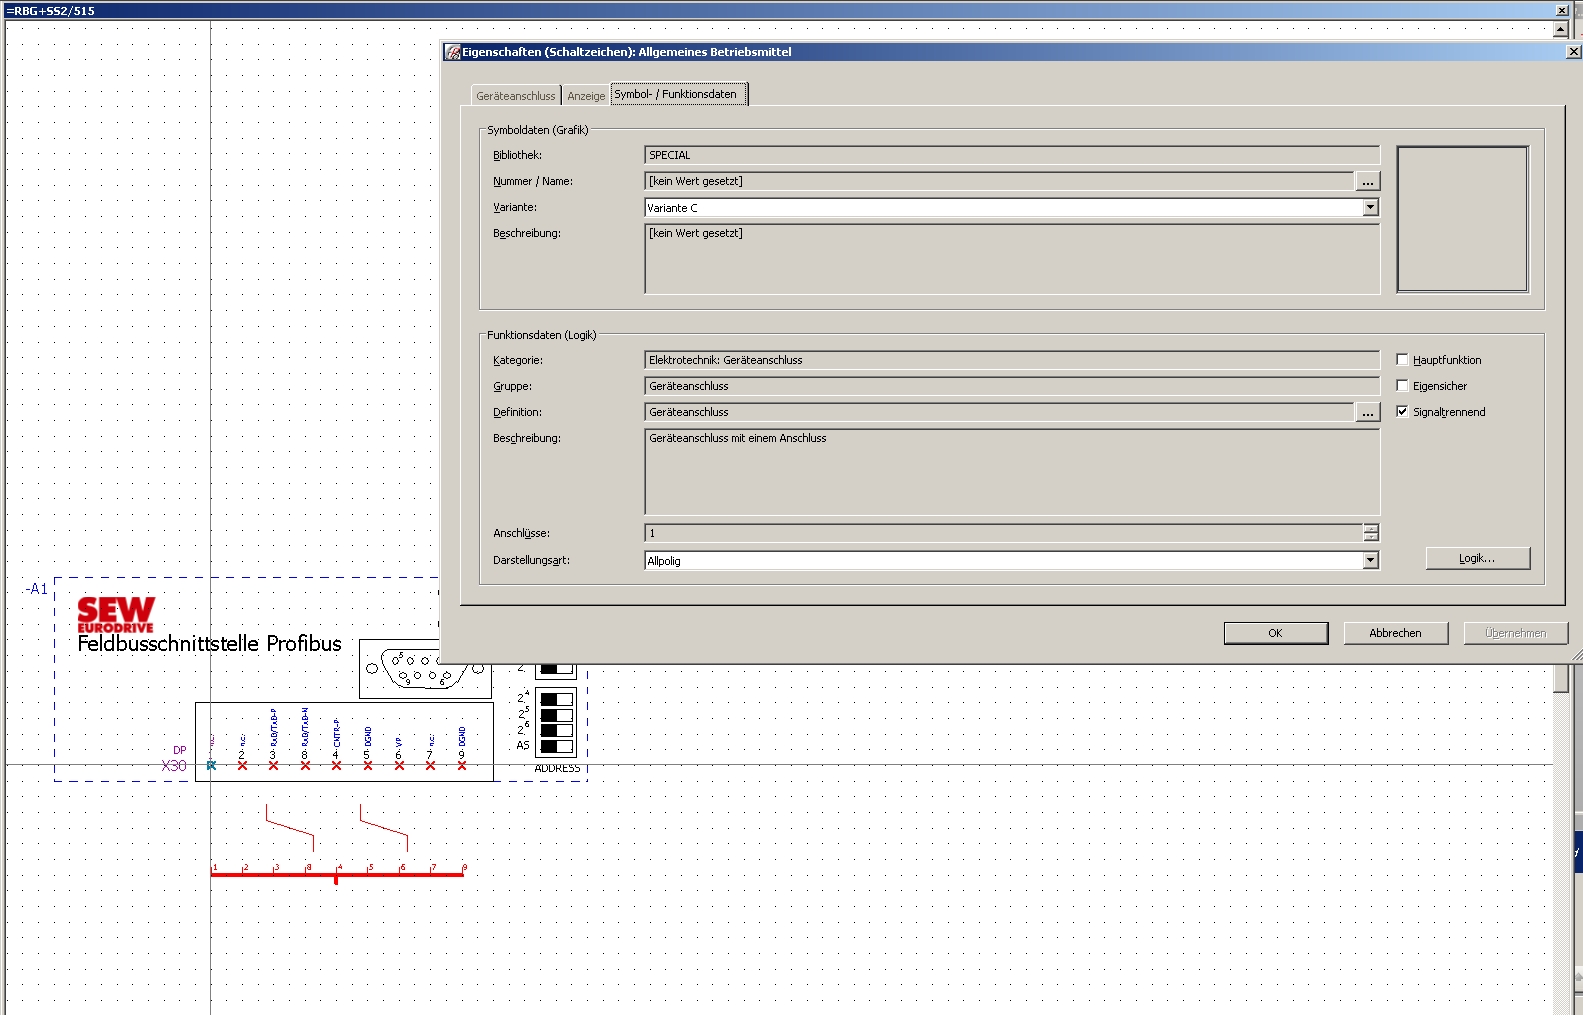Toggle the Eigensicher checkbox
Screen dimensions: 1583x1015
pyautogui.click(x=1402, y=386)
